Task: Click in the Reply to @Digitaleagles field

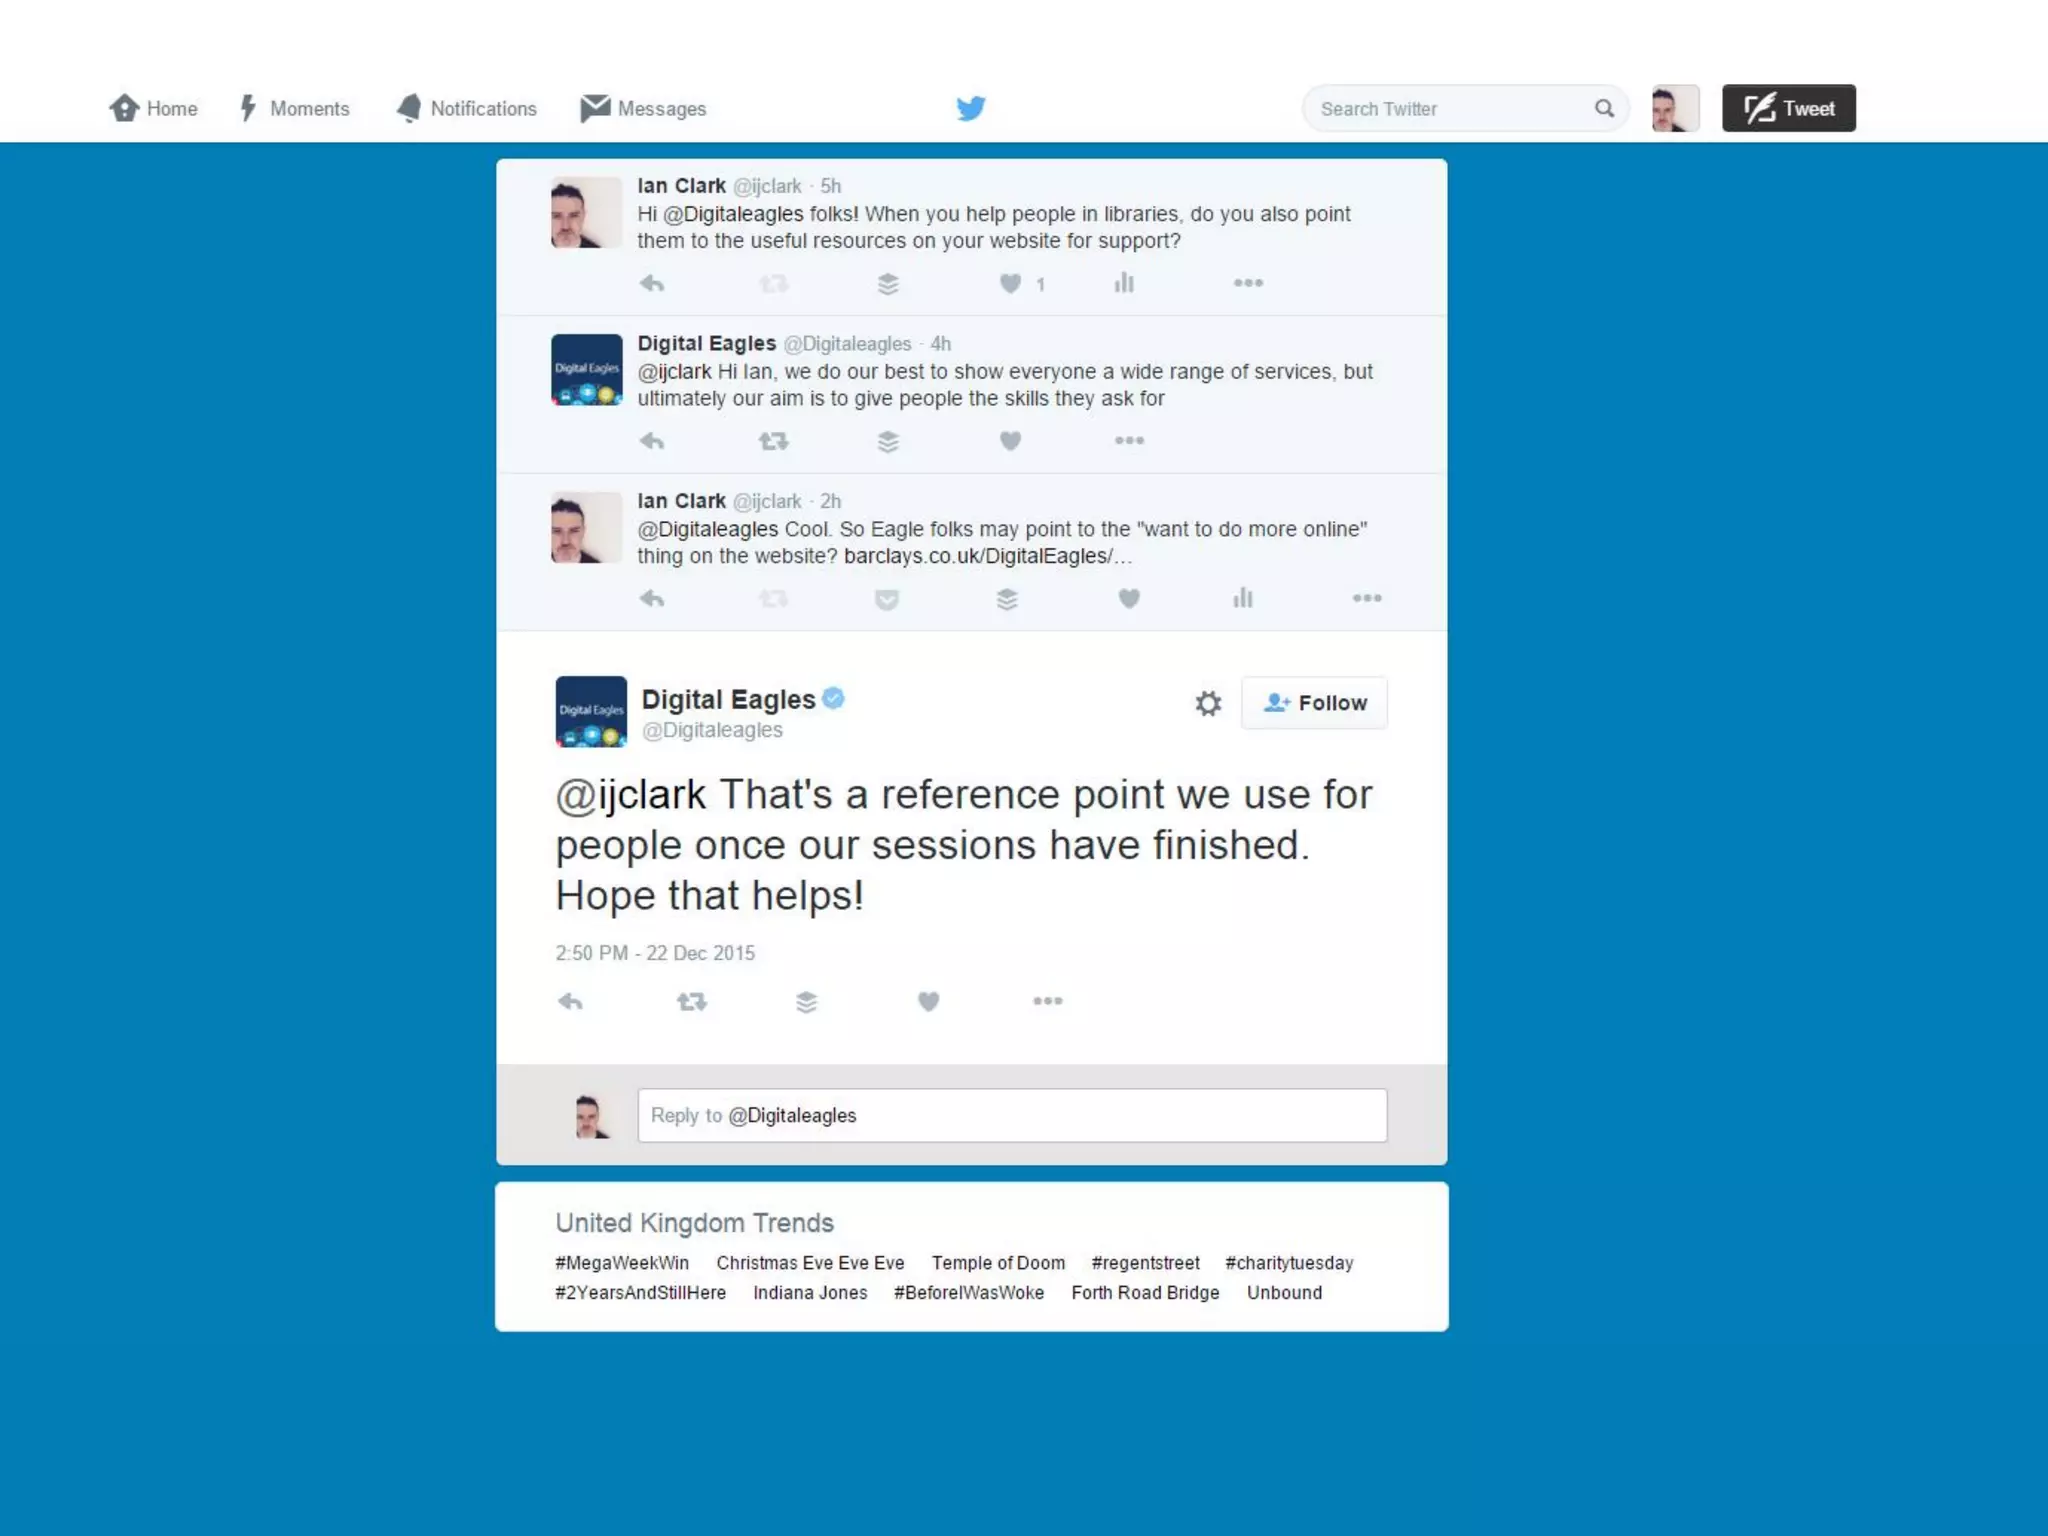Action: (x=1012, y=1115)
